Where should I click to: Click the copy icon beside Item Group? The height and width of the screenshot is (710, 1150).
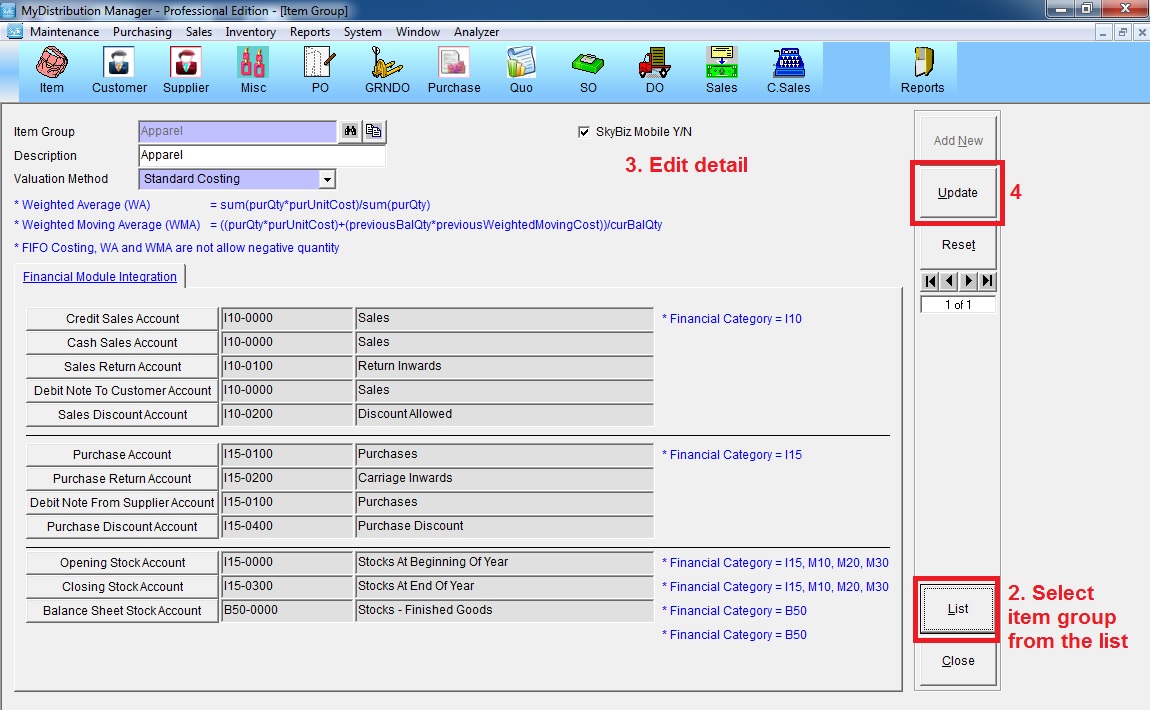(x=374, y=131)
